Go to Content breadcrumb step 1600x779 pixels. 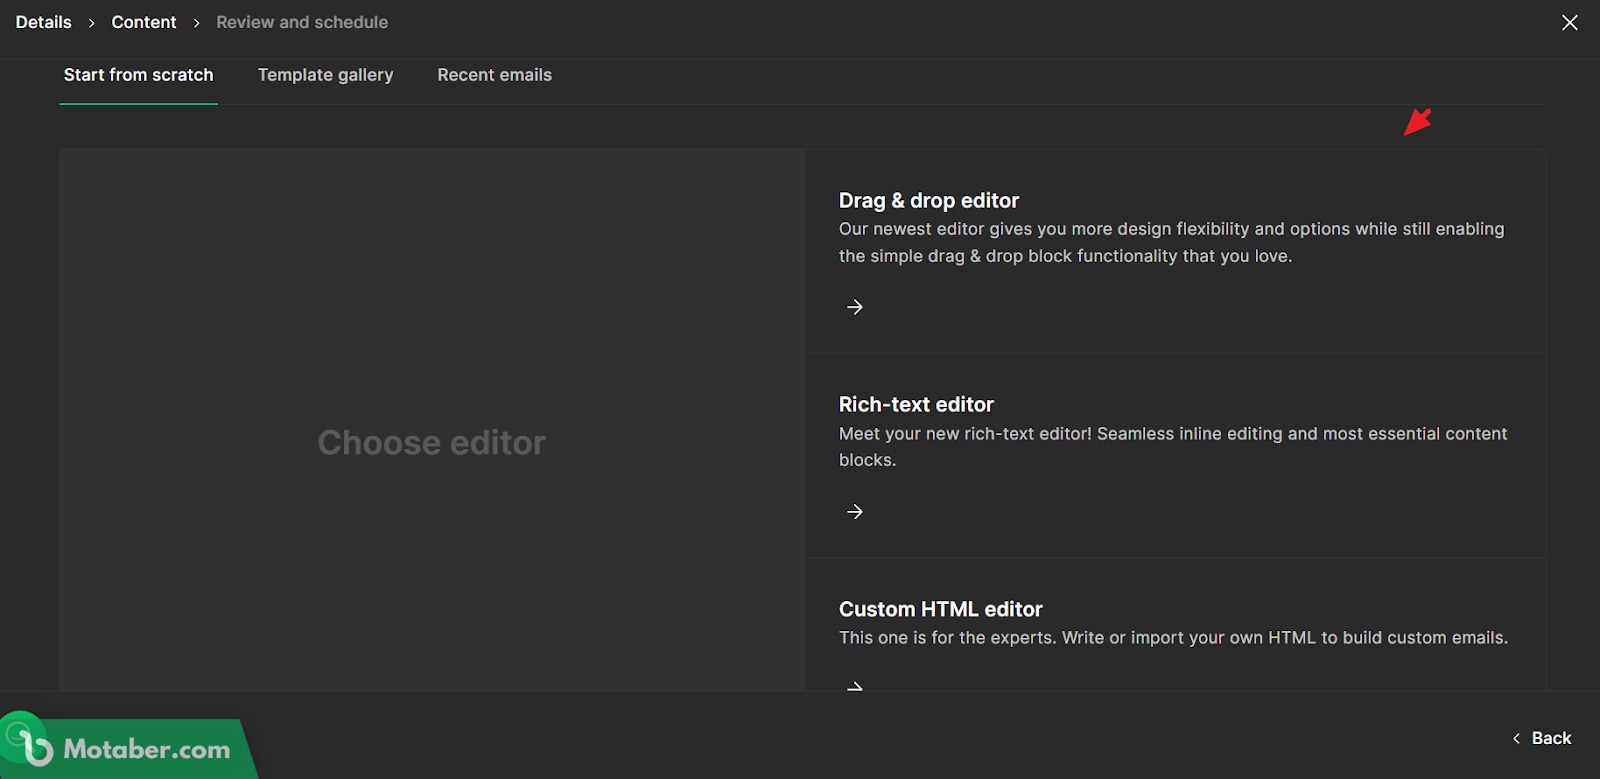point(144,22)
